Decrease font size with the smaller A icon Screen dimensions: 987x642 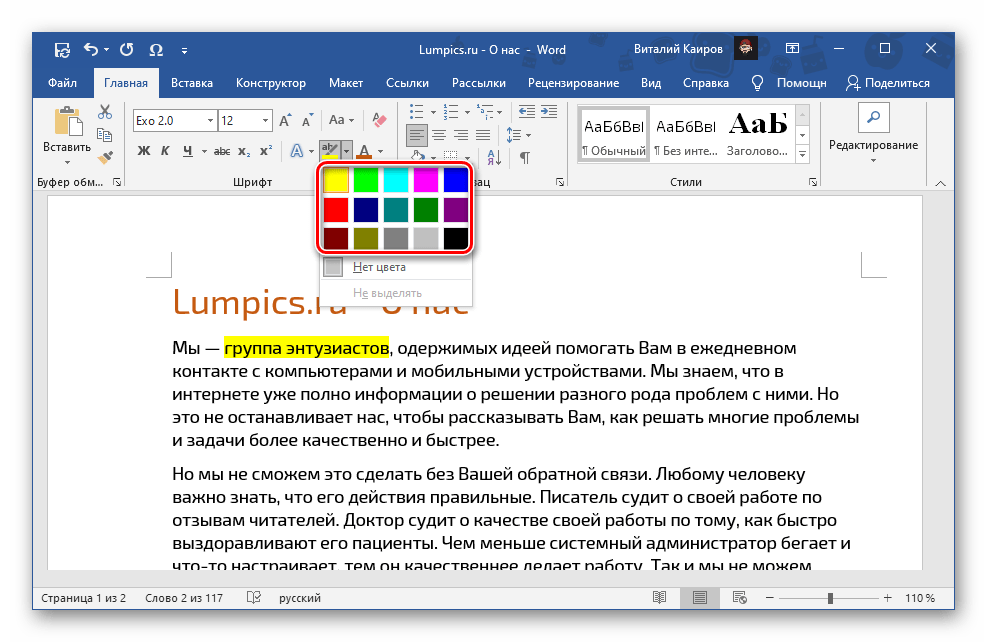(x=307, y=121)
